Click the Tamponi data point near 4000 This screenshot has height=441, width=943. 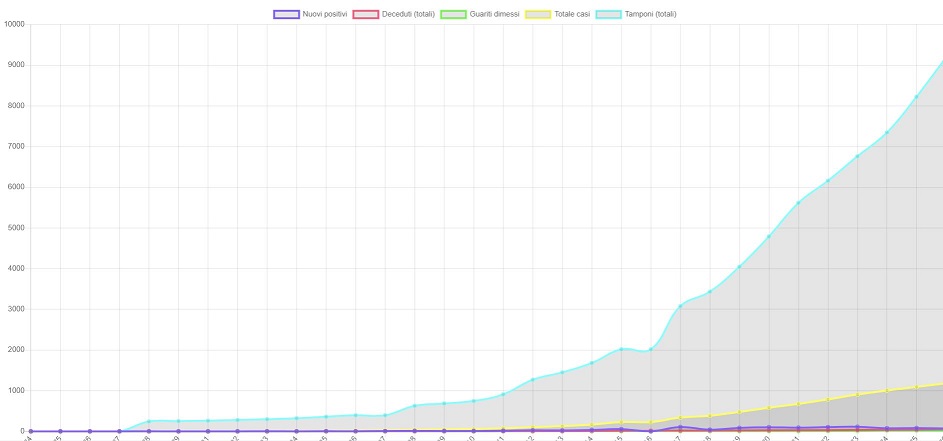click(x=739, y=267)
